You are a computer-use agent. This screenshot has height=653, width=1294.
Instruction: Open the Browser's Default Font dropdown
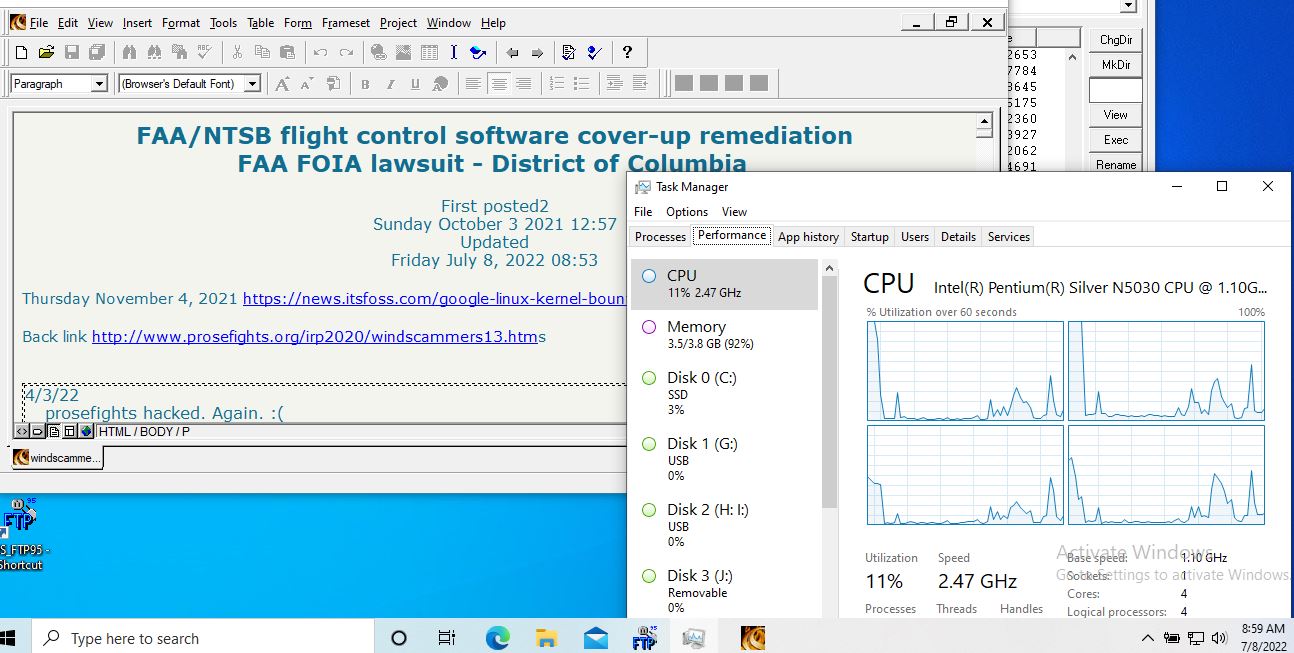(x=252, y=84)
